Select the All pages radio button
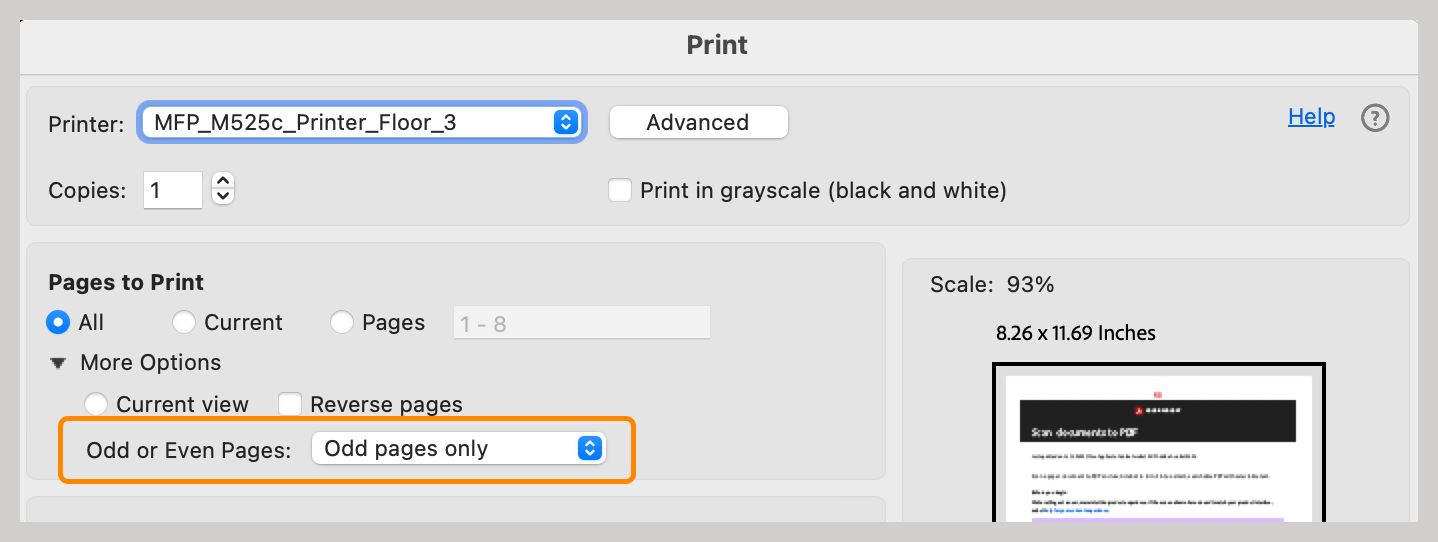 (x=59, y=323)
